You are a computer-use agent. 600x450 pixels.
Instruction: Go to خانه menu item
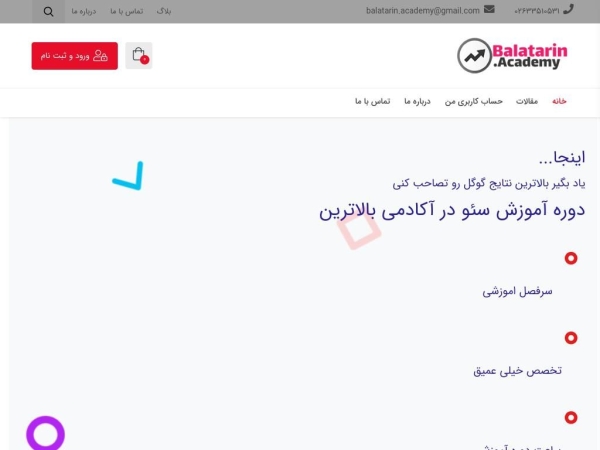559,101
